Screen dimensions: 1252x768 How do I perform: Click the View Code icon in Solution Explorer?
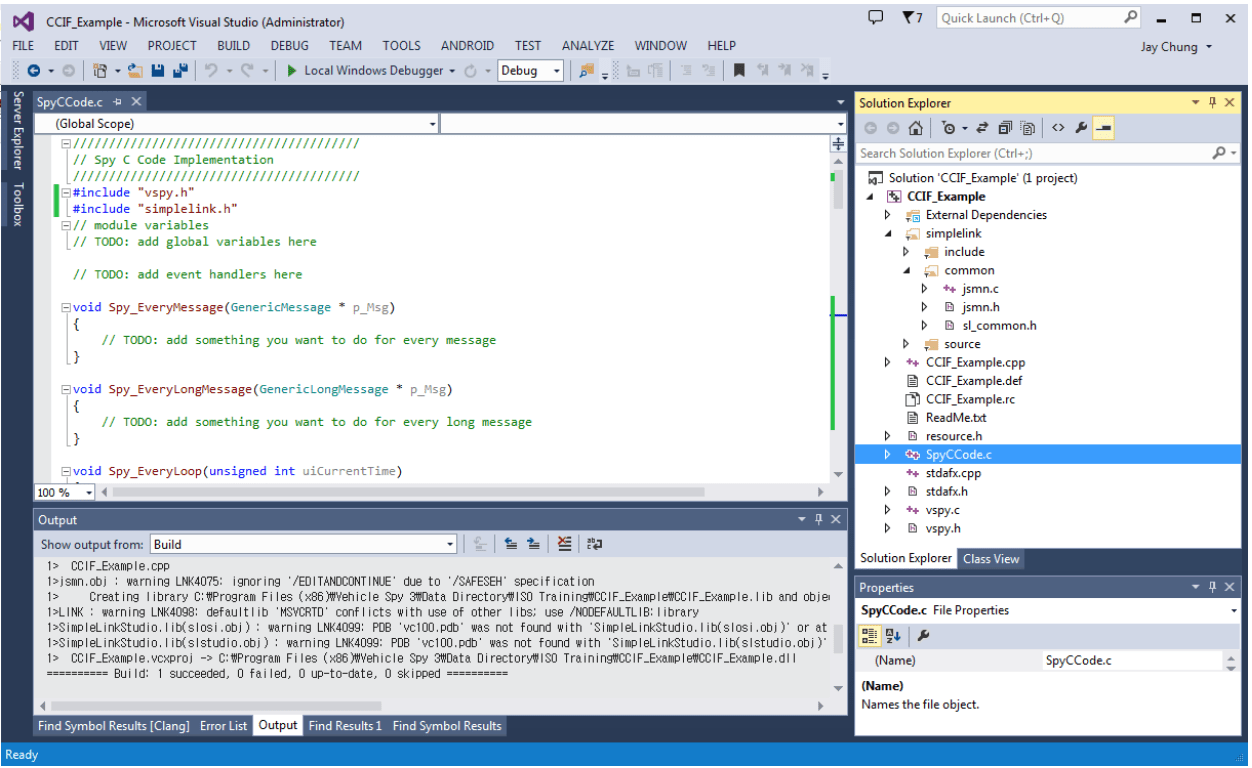[1058, 128]
